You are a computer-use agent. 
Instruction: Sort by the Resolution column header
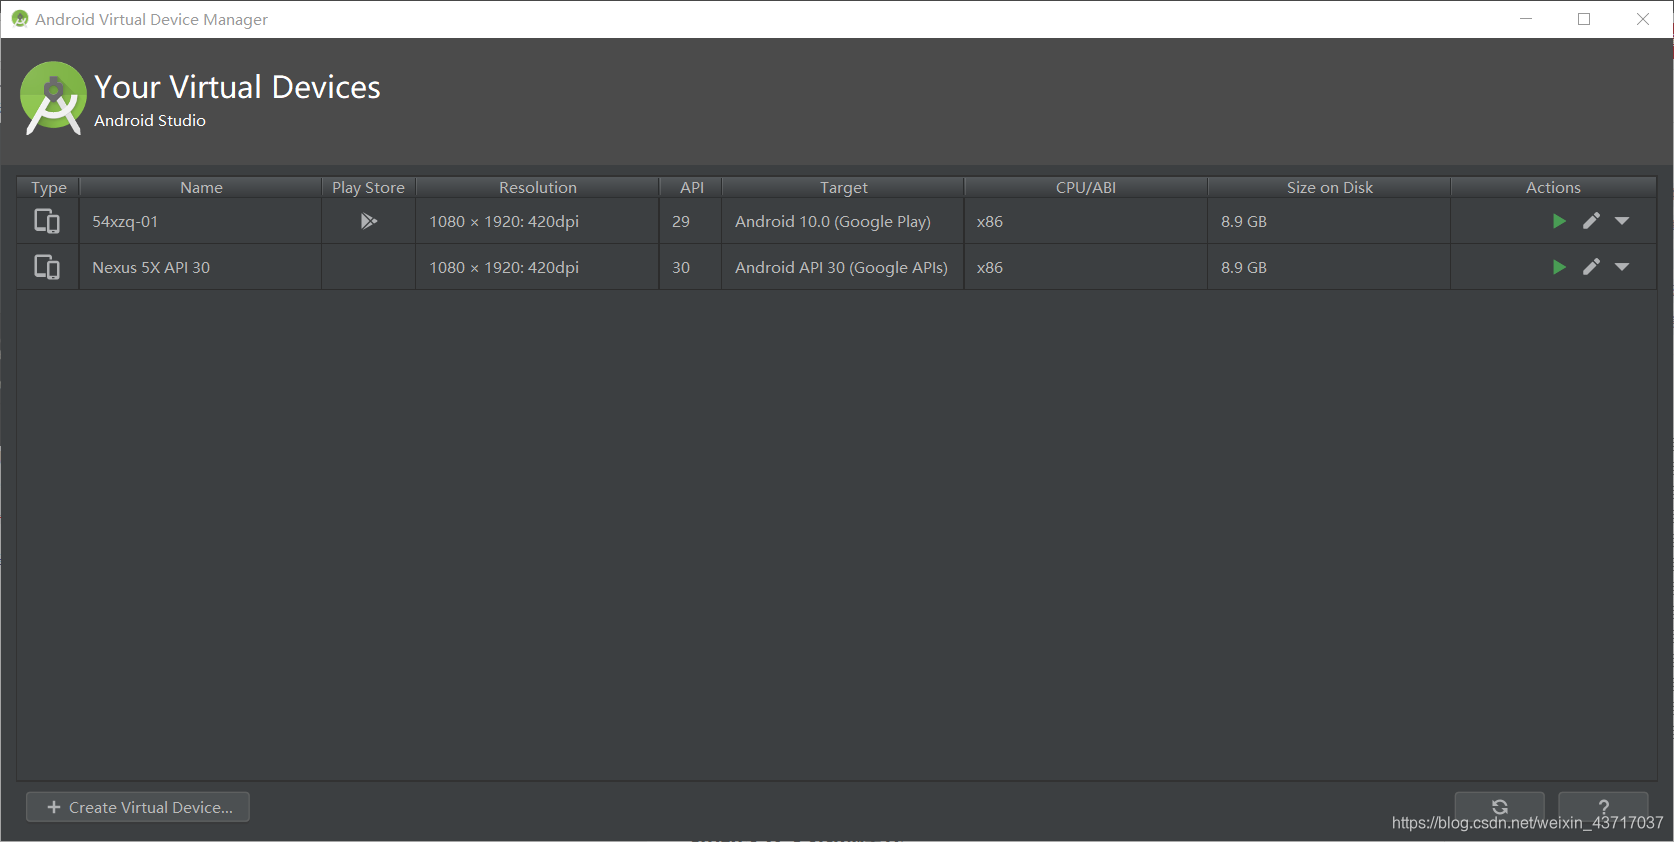tap(537, 187)
